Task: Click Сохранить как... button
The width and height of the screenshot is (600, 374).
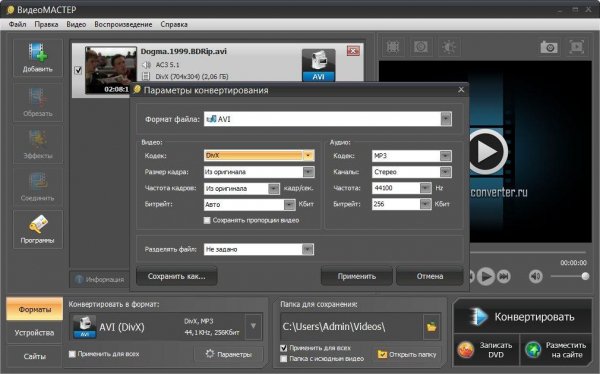Action: tap(176, 276)
